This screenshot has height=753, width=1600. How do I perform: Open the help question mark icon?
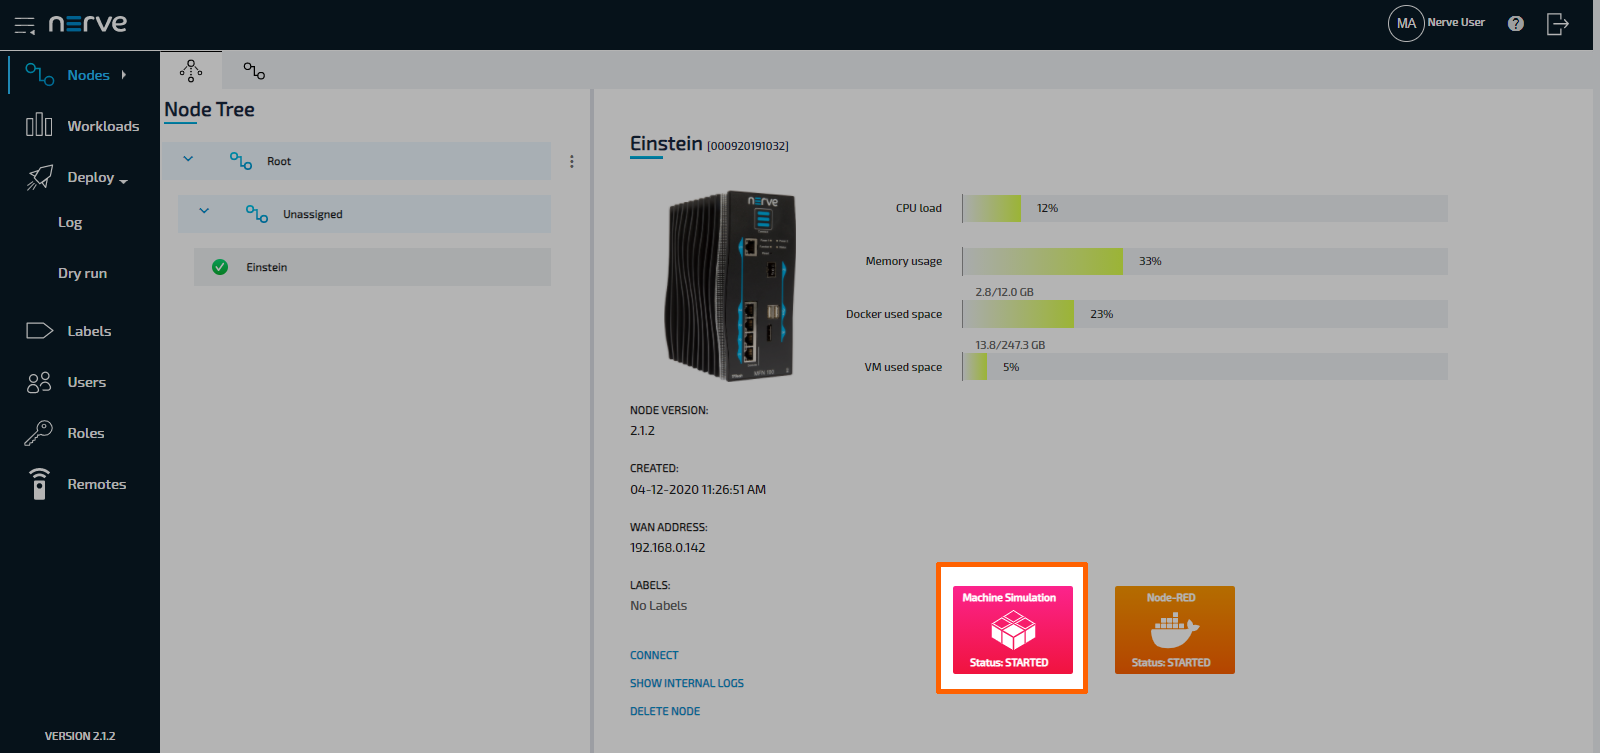point(1516,24)
